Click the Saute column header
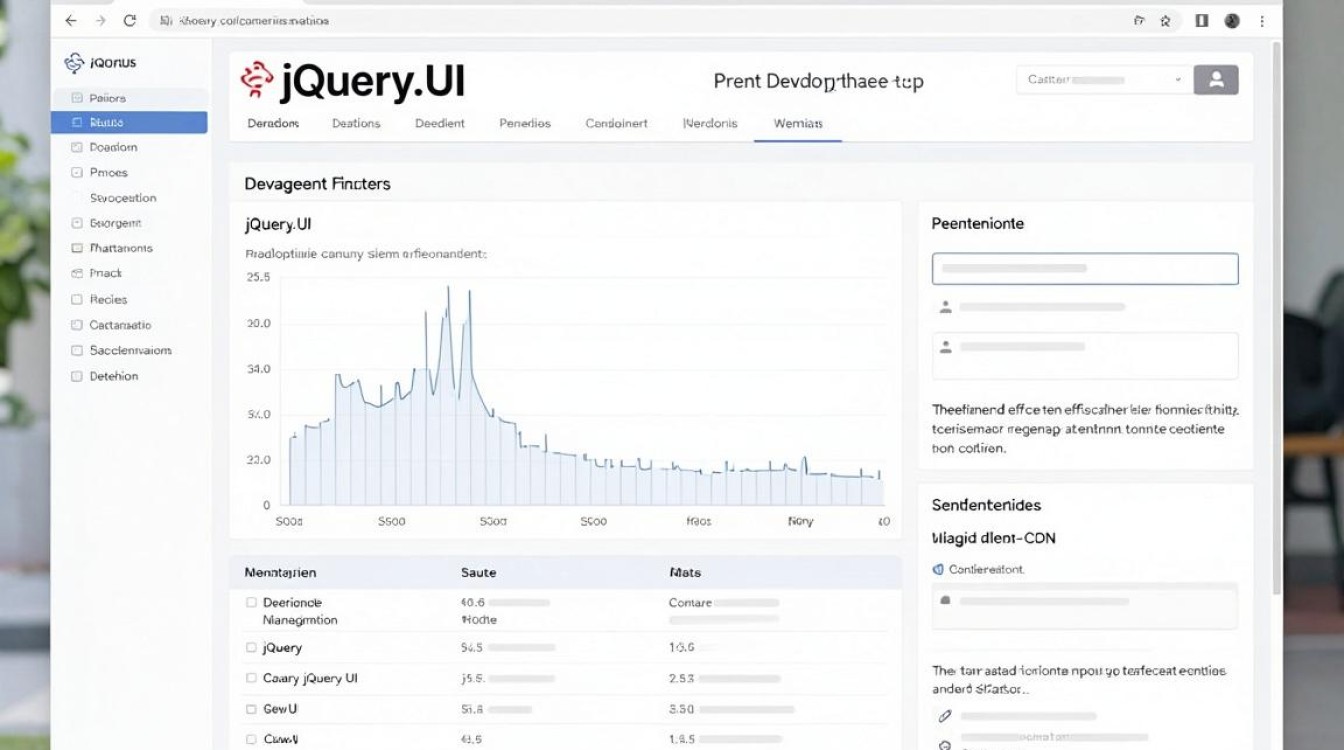 tap(478, 573)
